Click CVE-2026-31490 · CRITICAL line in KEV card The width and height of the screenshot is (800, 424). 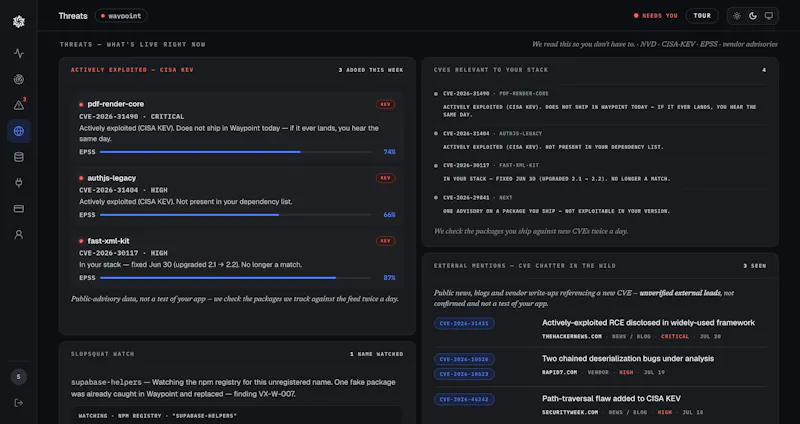point(132,117)
